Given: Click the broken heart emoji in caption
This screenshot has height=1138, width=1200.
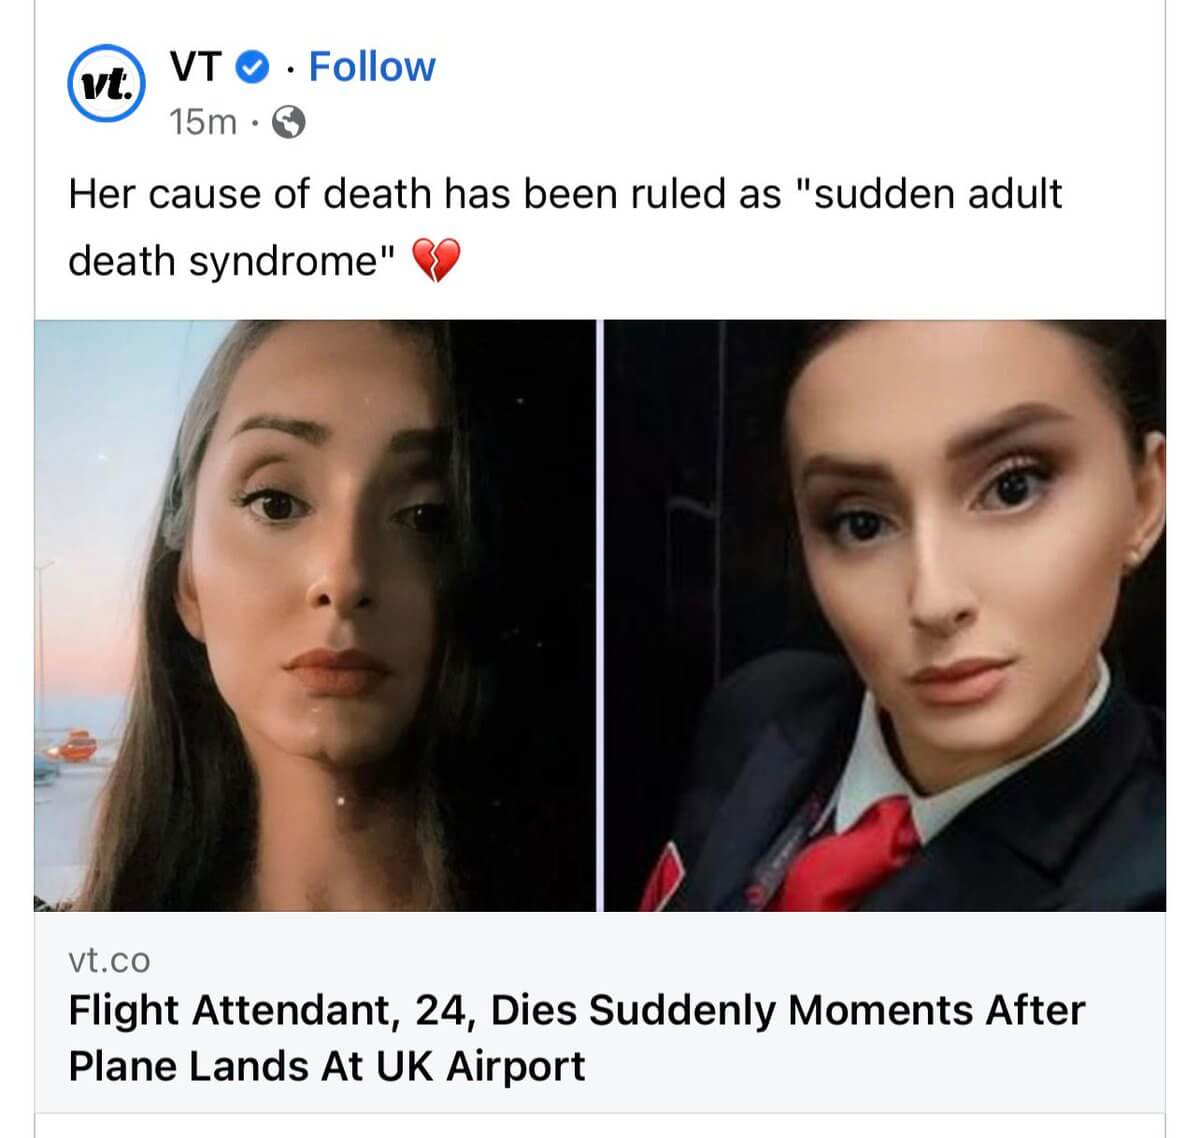Looking at the screenshot, I should [x=436, y=261].
